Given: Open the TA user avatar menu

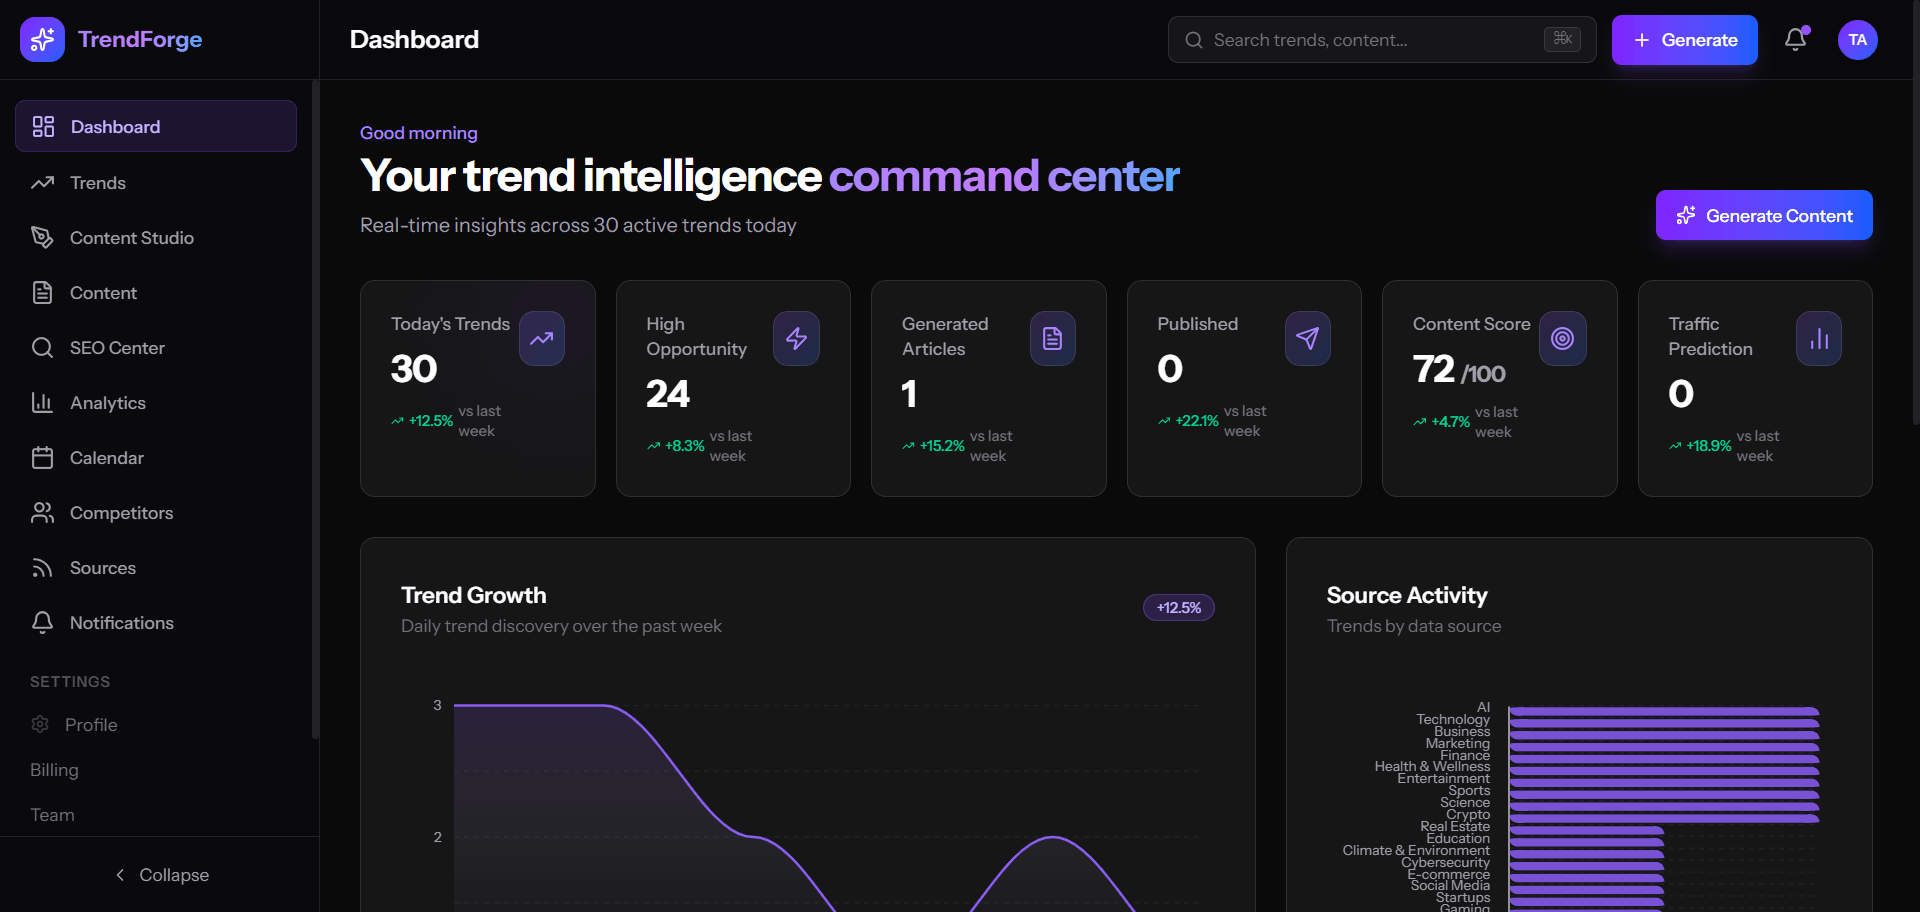Looking at the screenshot, I should (1857, 40).
